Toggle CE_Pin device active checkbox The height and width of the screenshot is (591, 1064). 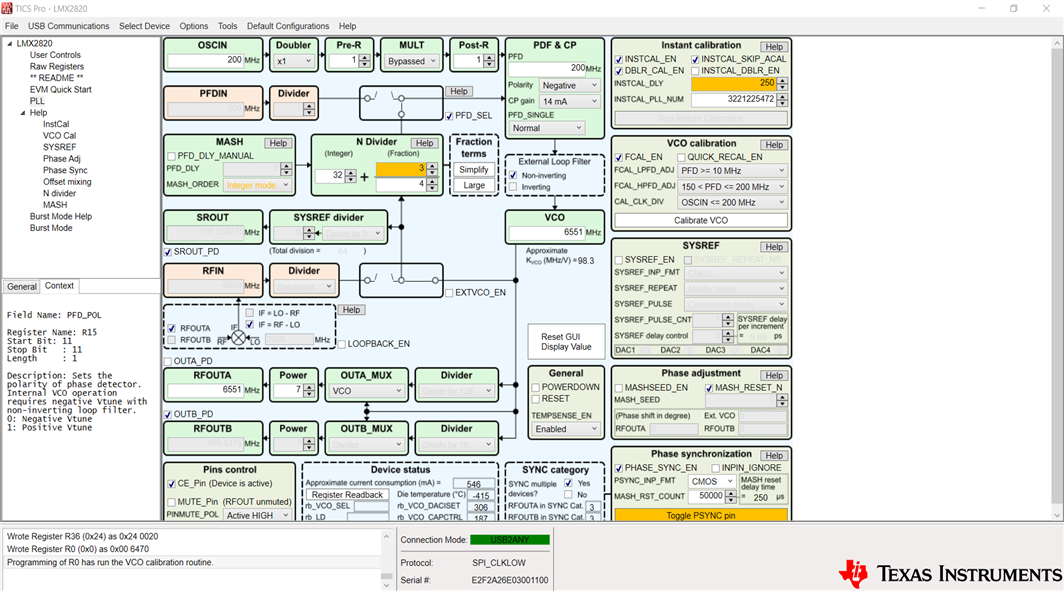[172, 484]
